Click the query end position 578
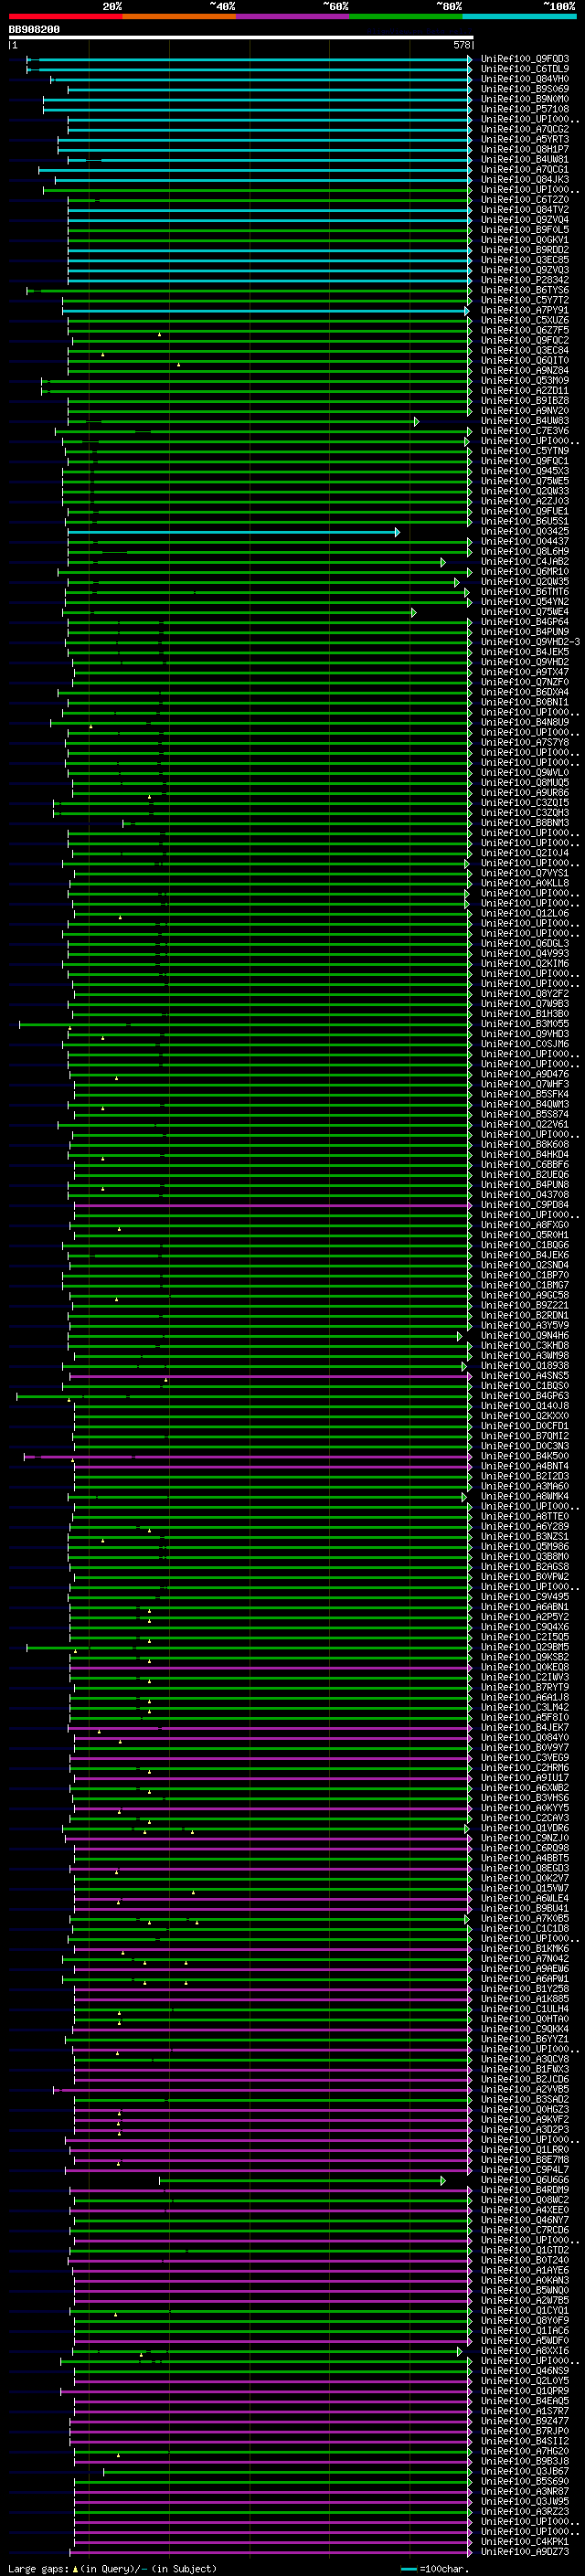The height and width of the screenshot is (2576, 585). tap(461, 45)
